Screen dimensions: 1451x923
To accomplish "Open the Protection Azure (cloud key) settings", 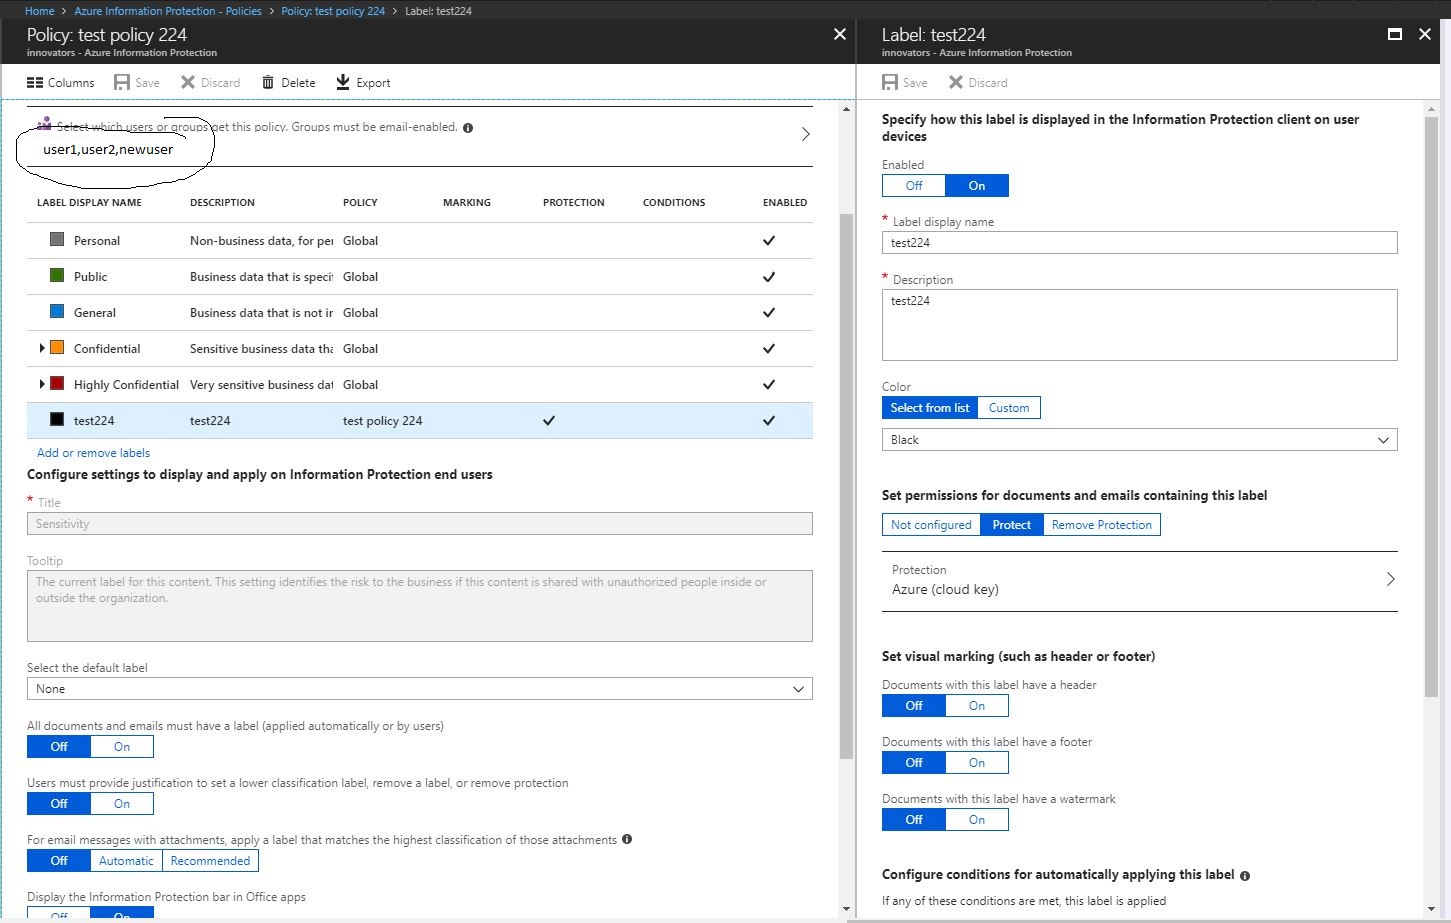I will click(x=1139, y=580).
